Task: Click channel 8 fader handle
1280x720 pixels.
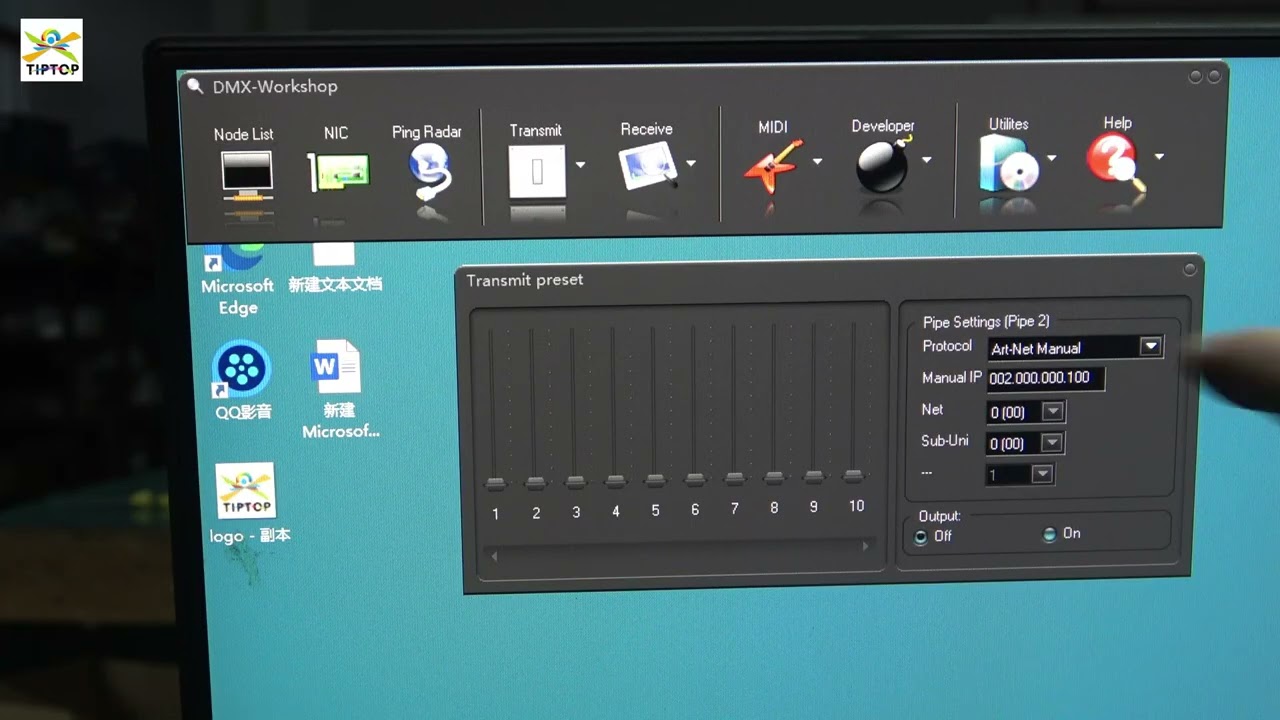Action: coord(774,477)
